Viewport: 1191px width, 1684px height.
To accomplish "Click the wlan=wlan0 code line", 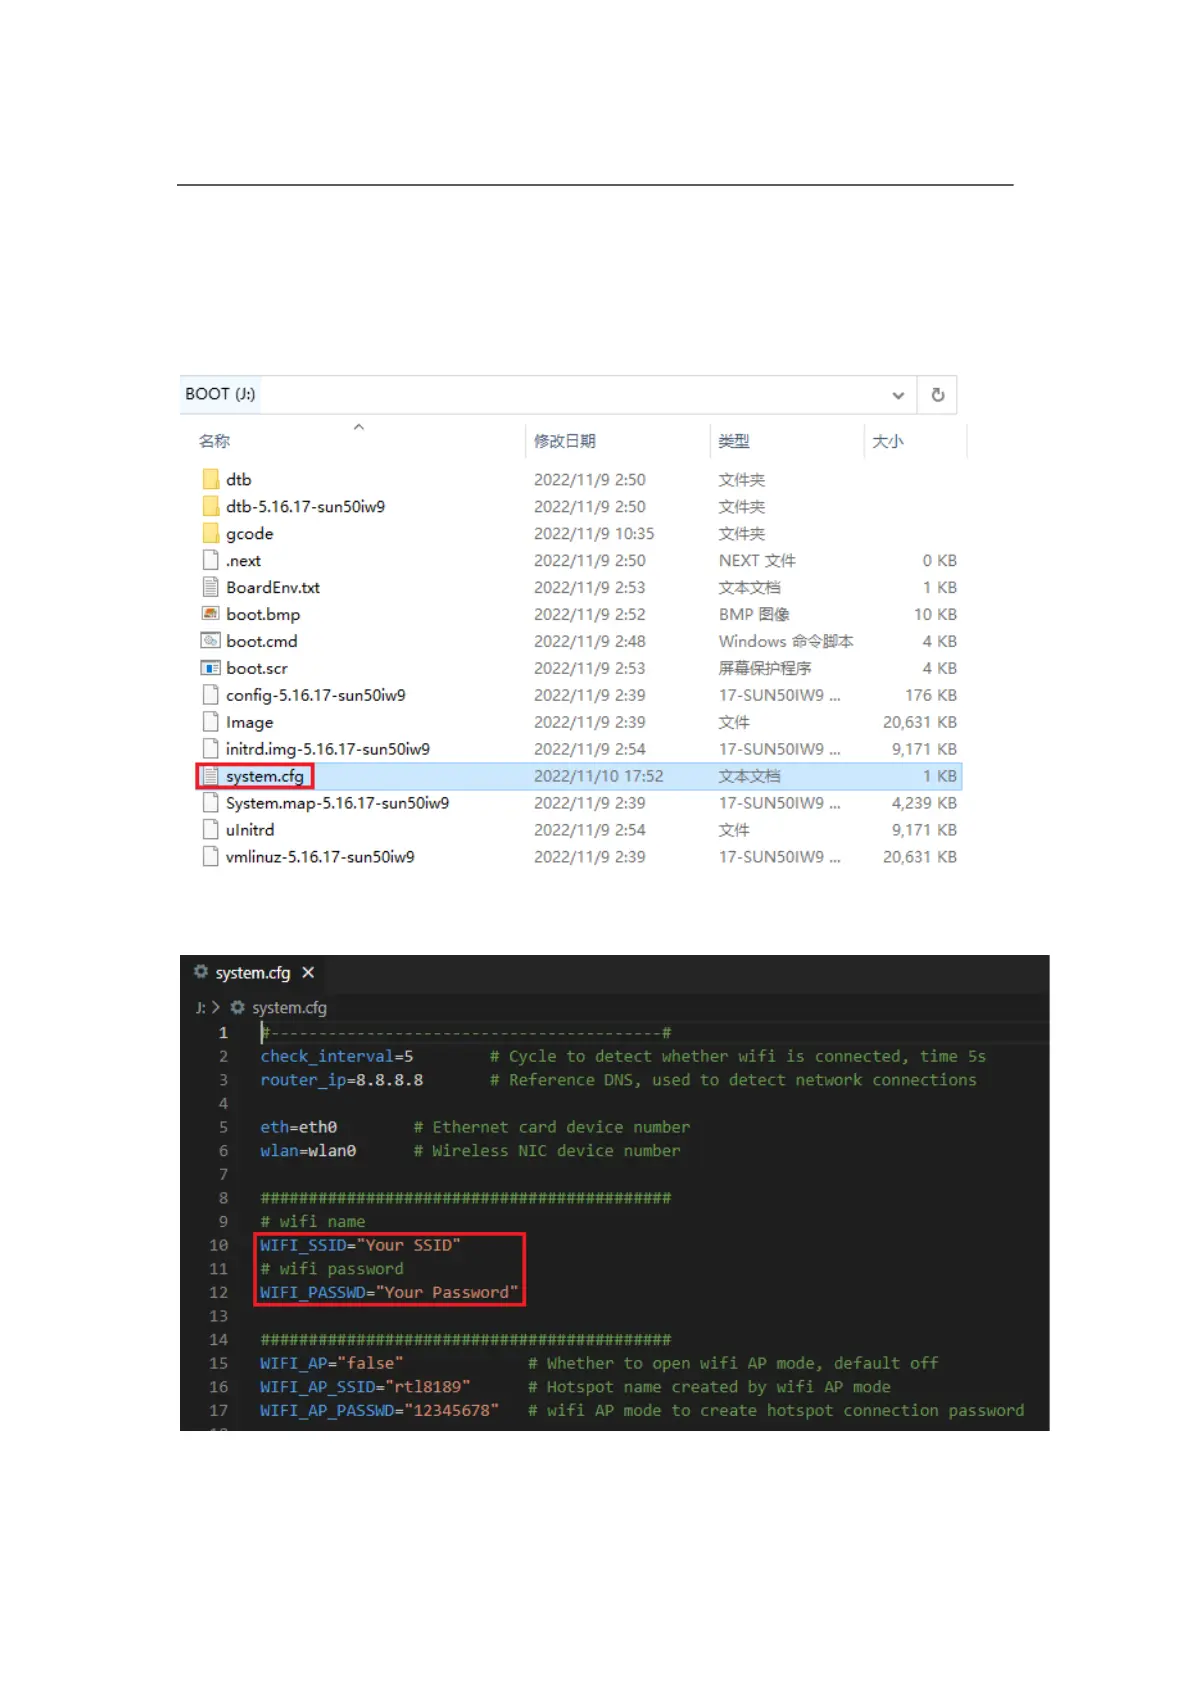I will tap(308, 1151).
